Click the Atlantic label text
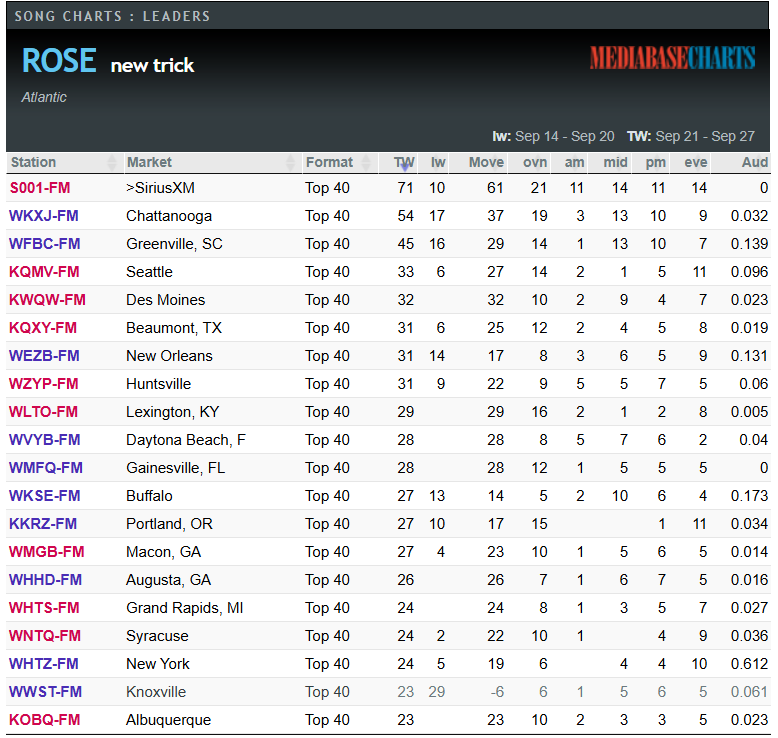This screenshot has width=778, height=738. coord(44,97)
